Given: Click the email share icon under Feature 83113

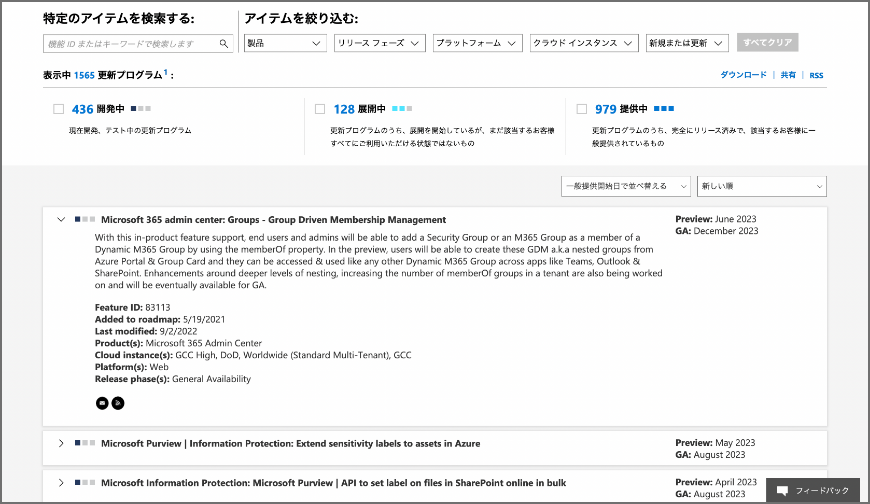Looking at the screenshot, I should pyautogui.click(x=102, y=403).
